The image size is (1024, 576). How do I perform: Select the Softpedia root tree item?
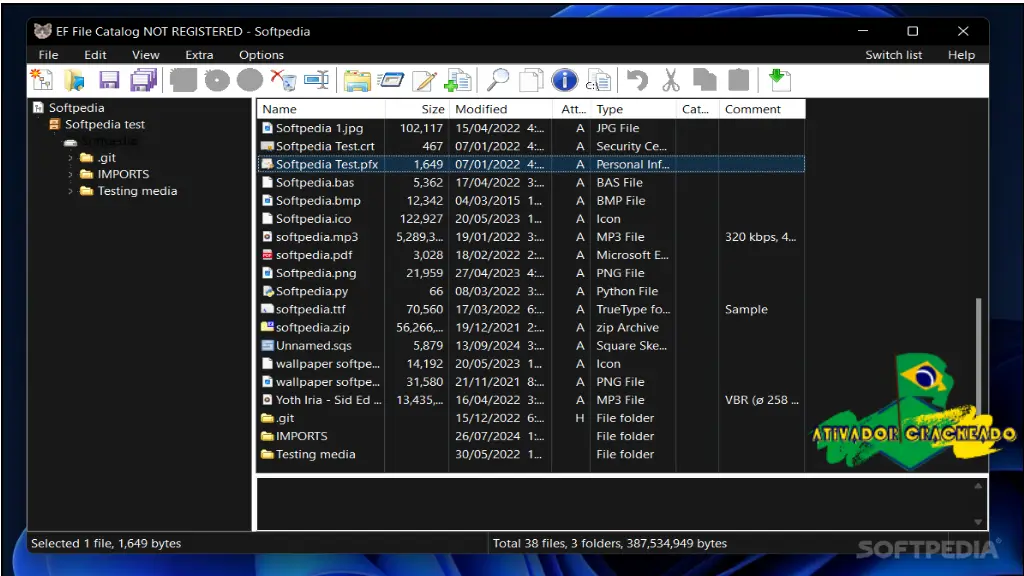76,108
